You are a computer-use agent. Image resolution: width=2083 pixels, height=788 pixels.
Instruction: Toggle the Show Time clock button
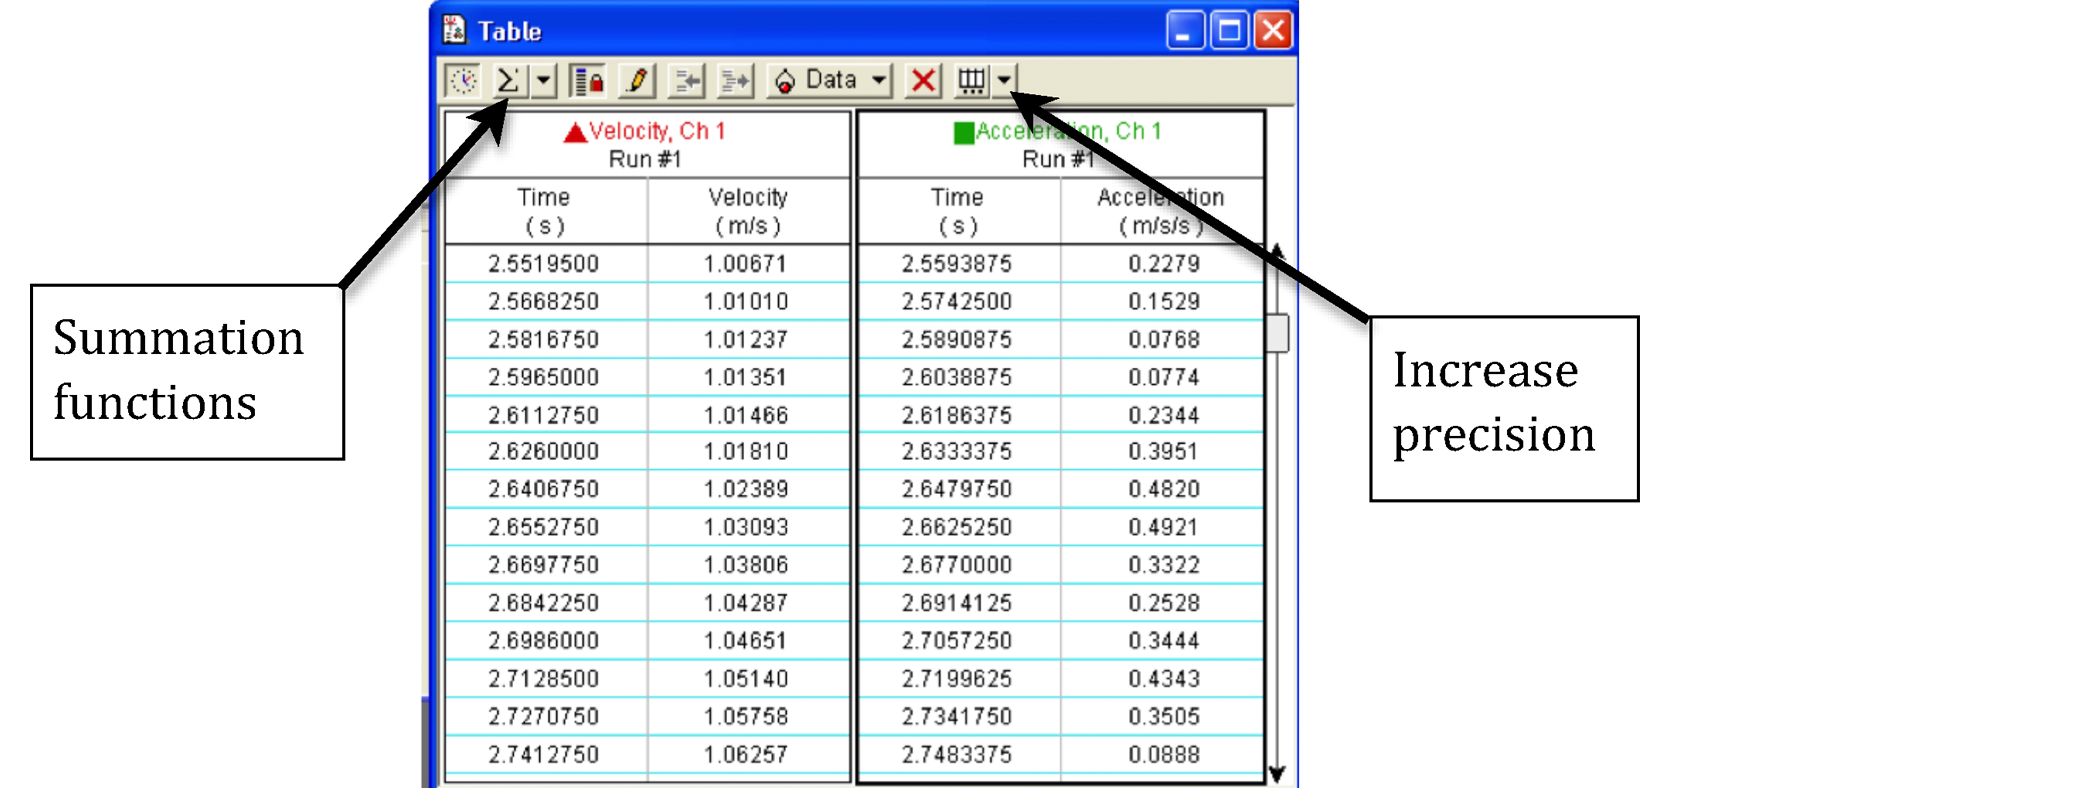(x=463, y=81)
